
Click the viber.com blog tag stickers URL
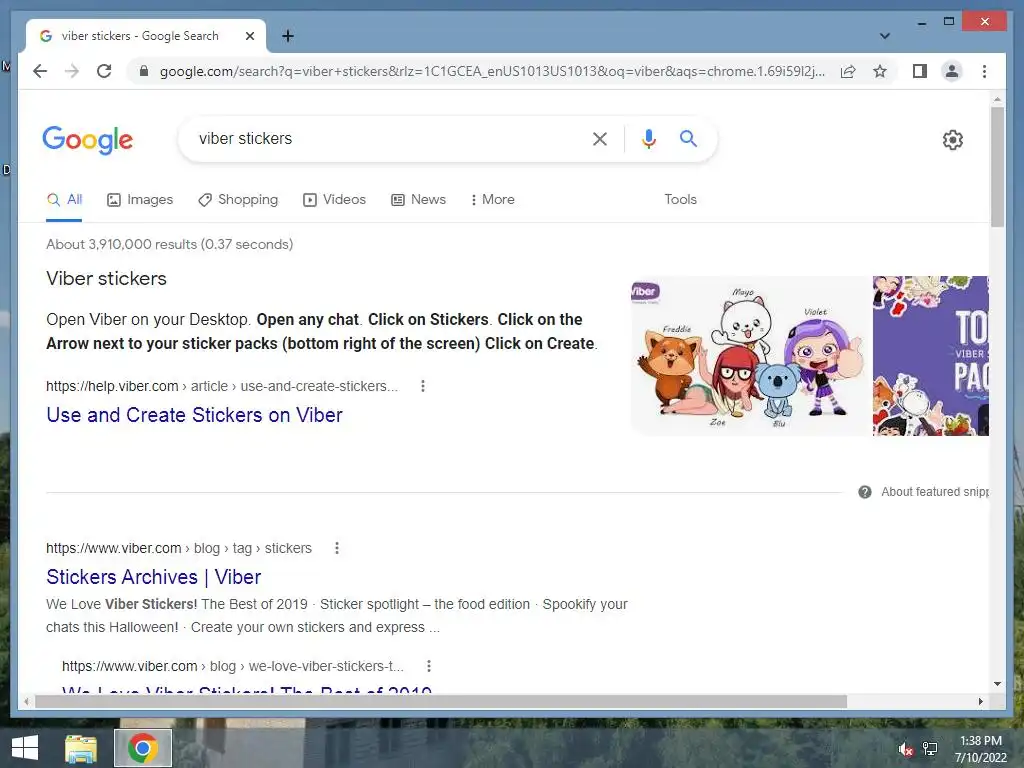(178, 548)
